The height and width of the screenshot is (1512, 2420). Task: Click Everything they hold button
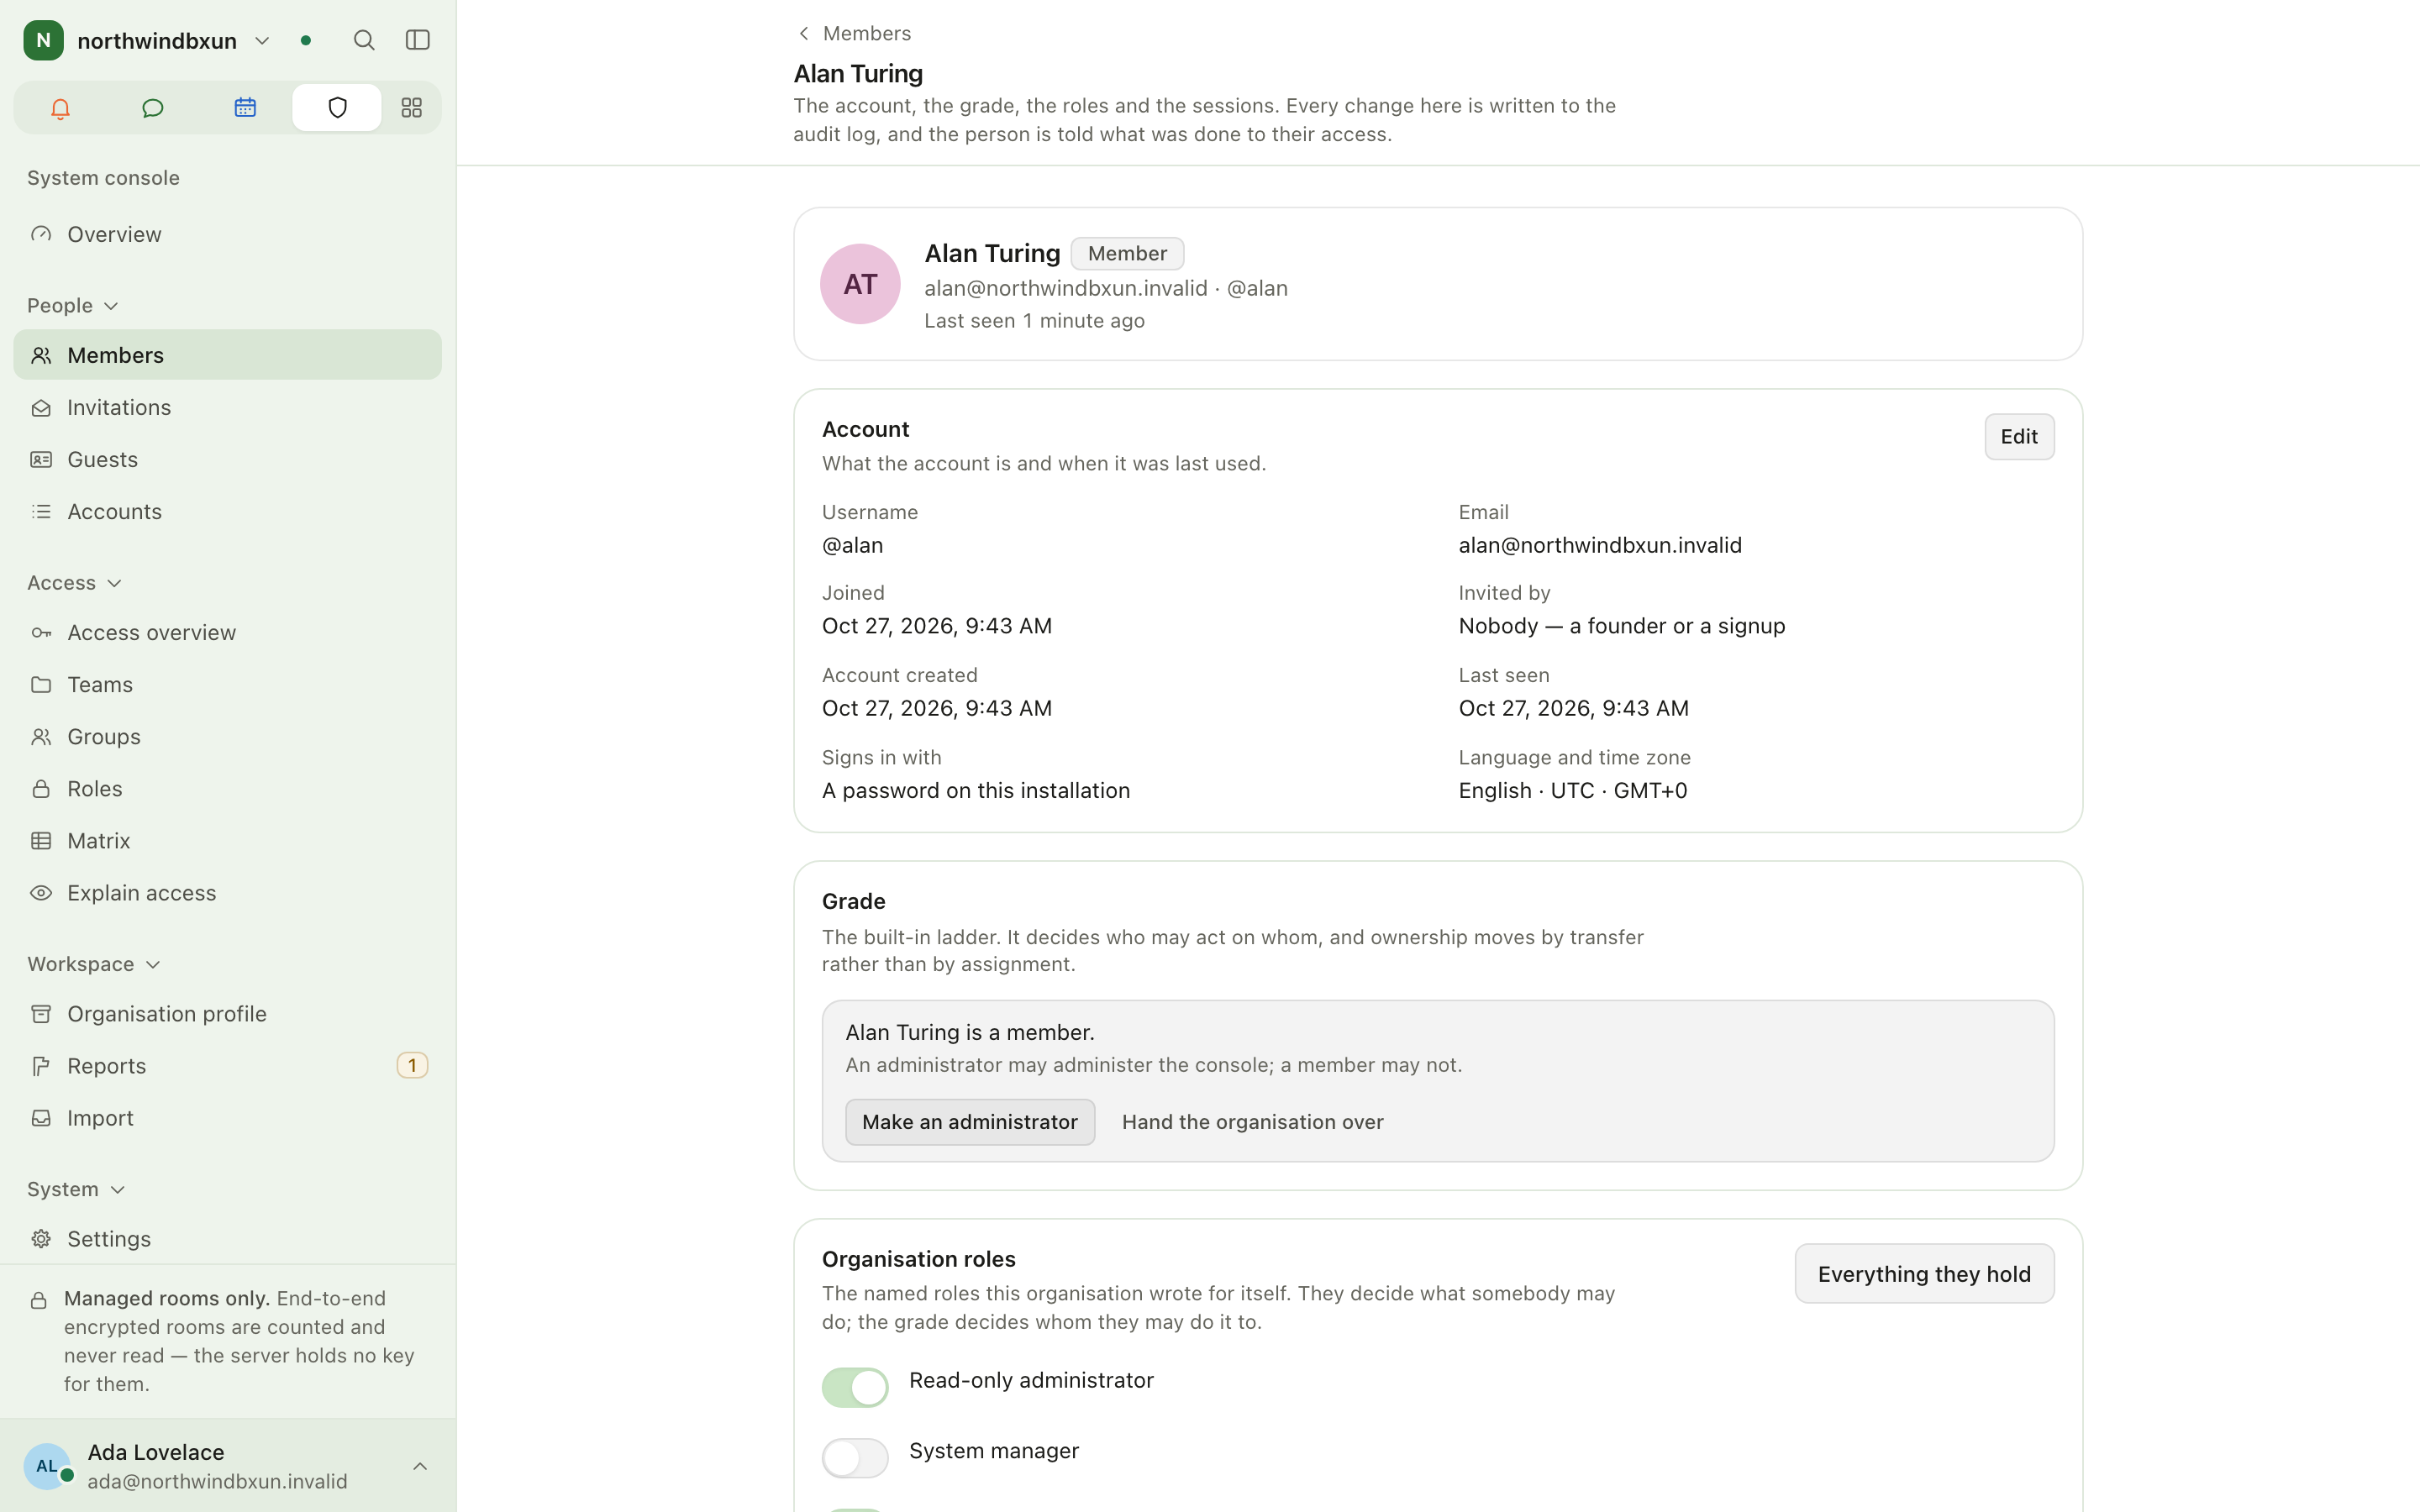click(x=1924, y=1274)
